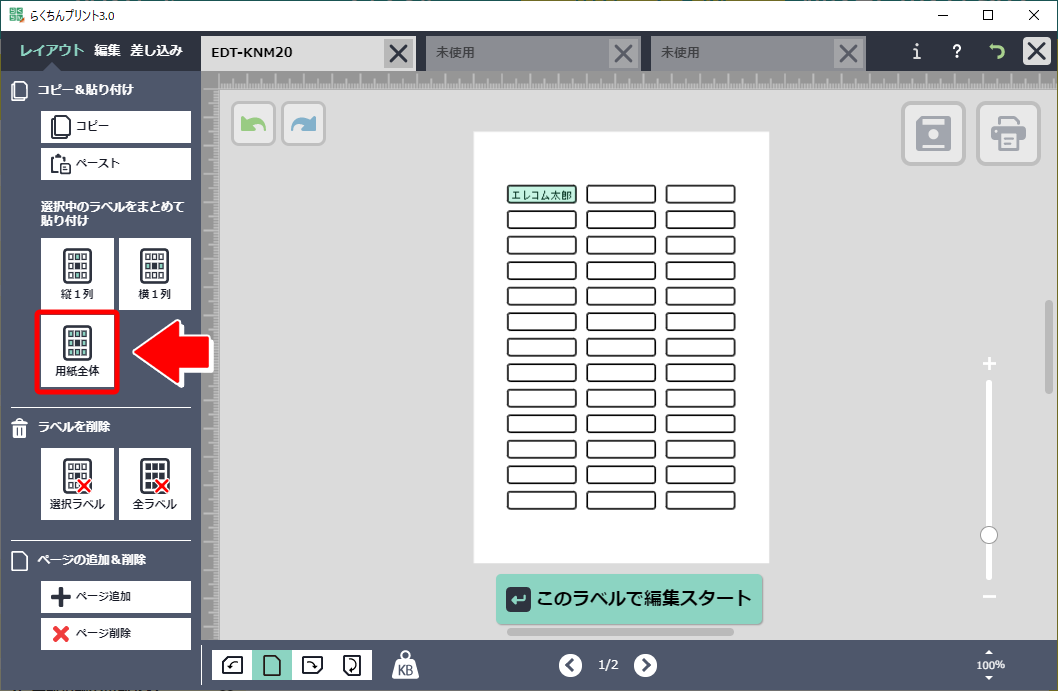Switch to the 編集 tab

click(107, 50)
